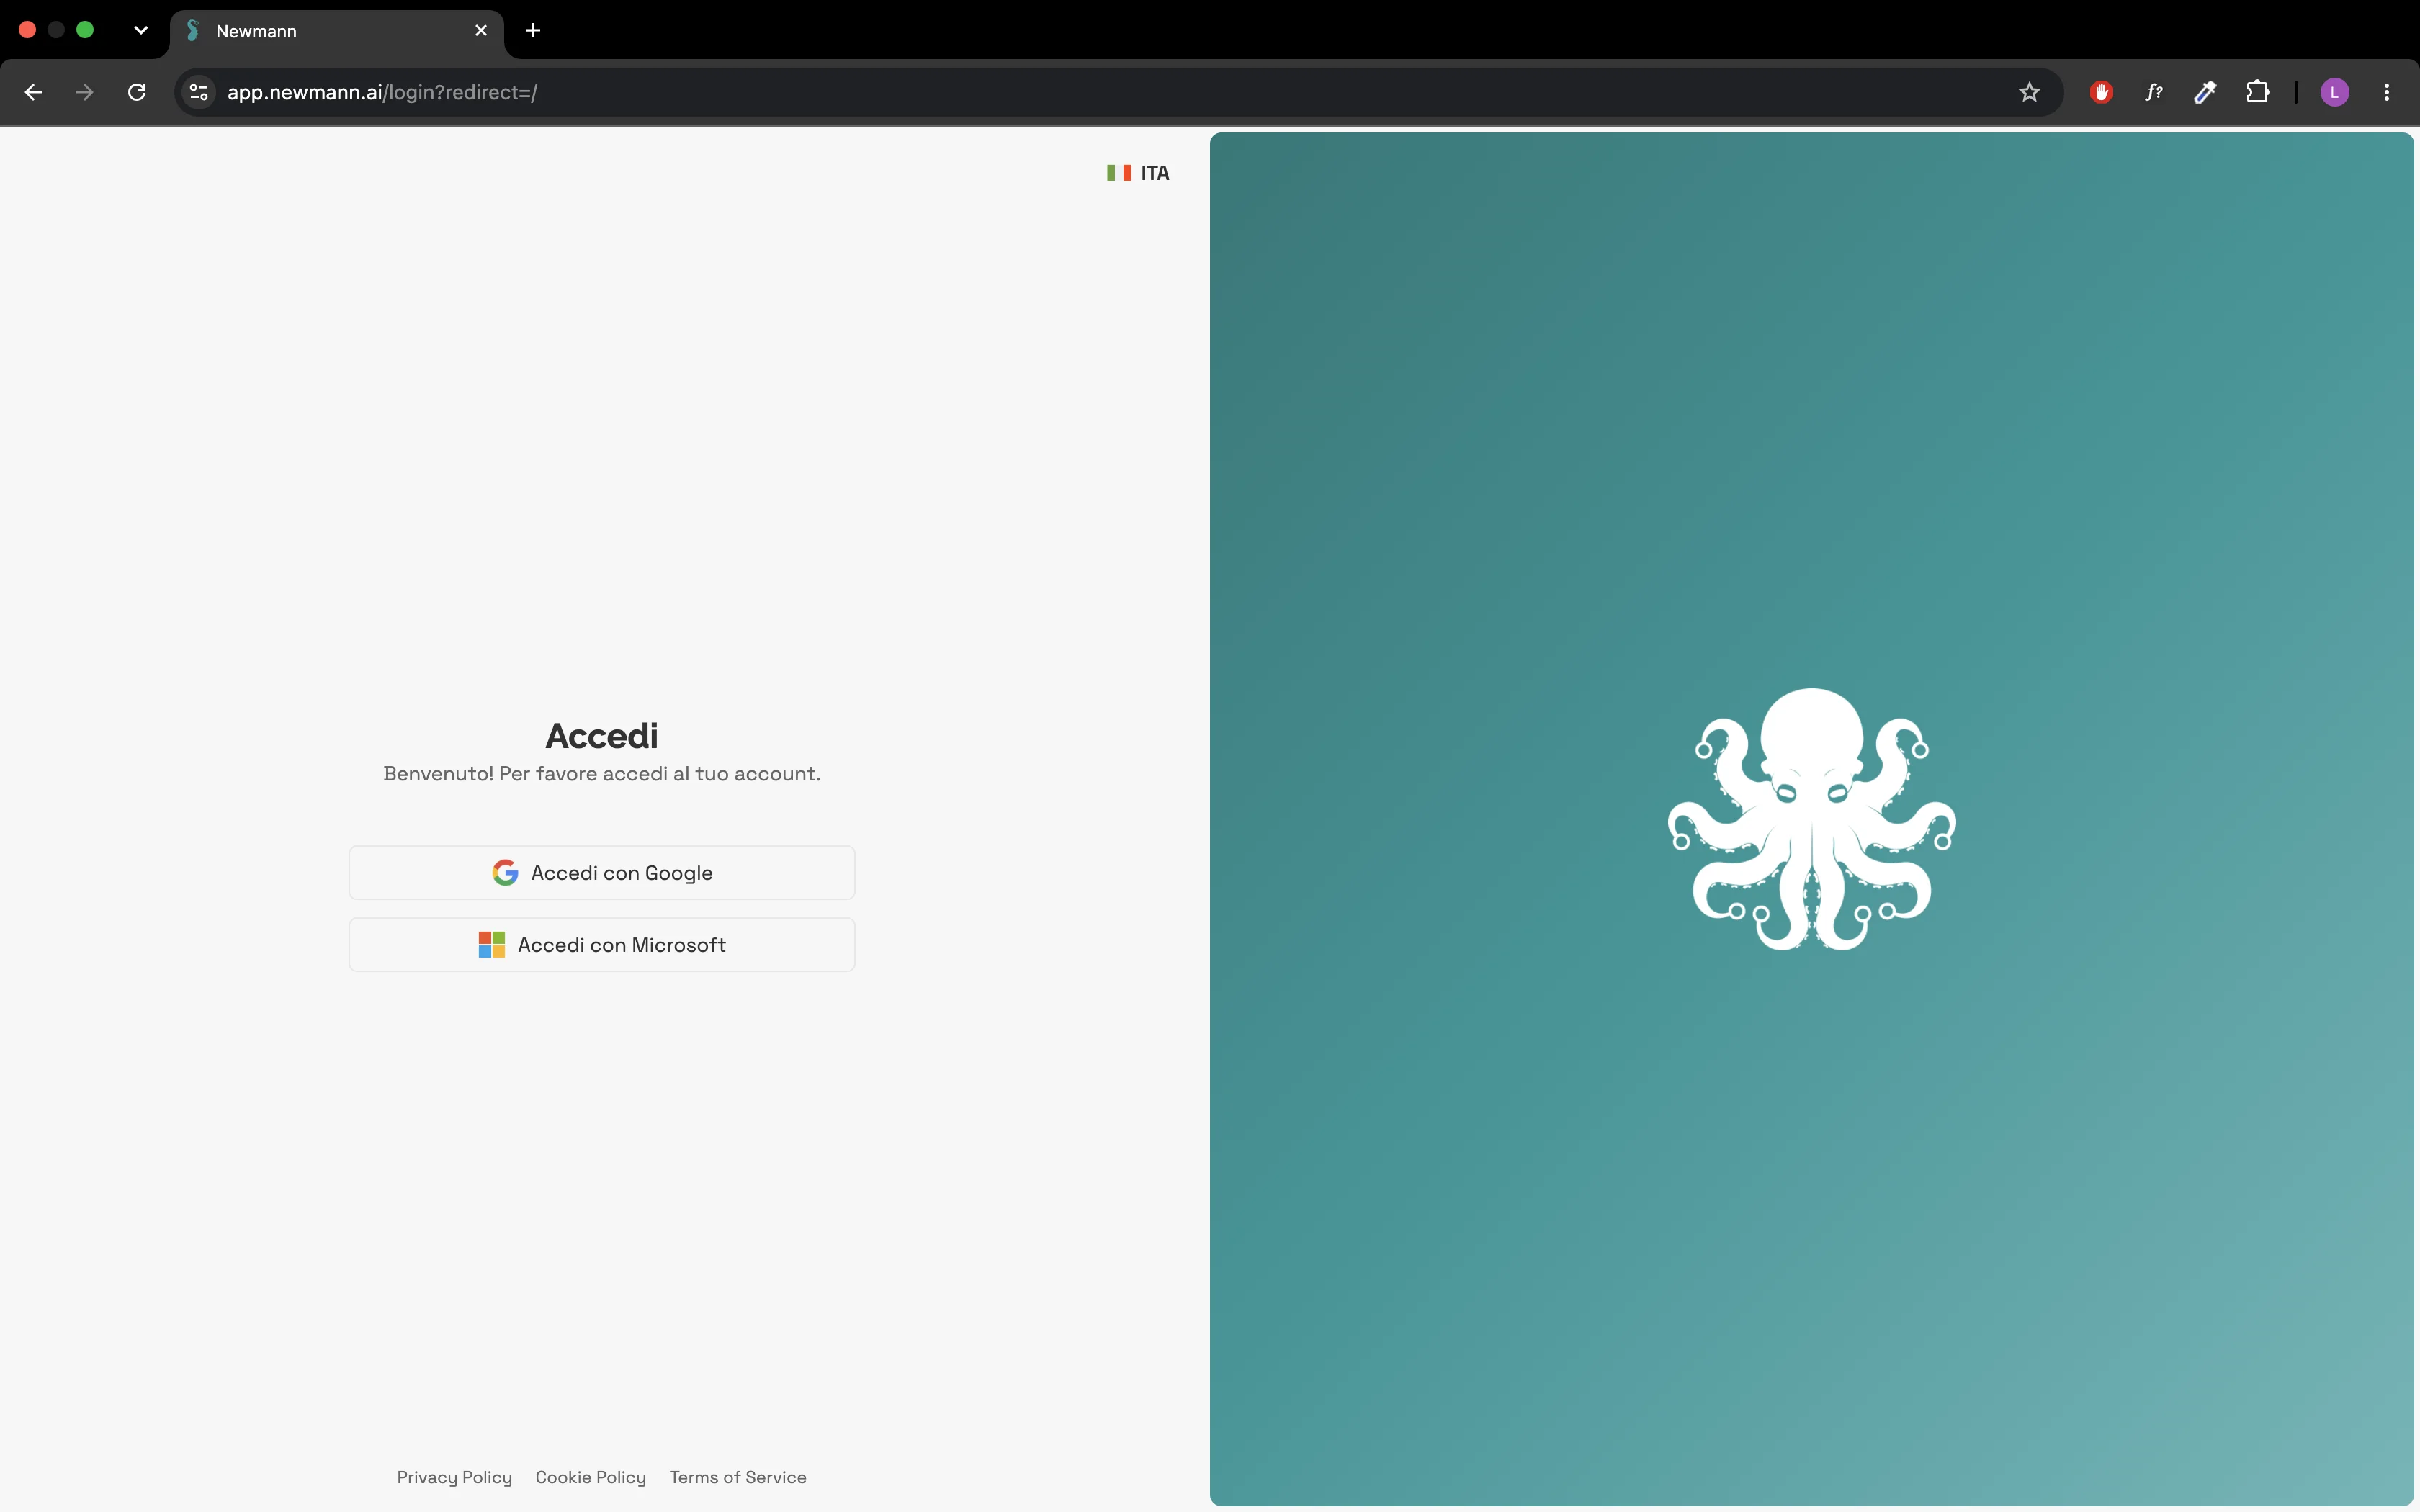Click the Google G logo
The height and width of the screenshot is (1512, 2420).
point(505,872)
